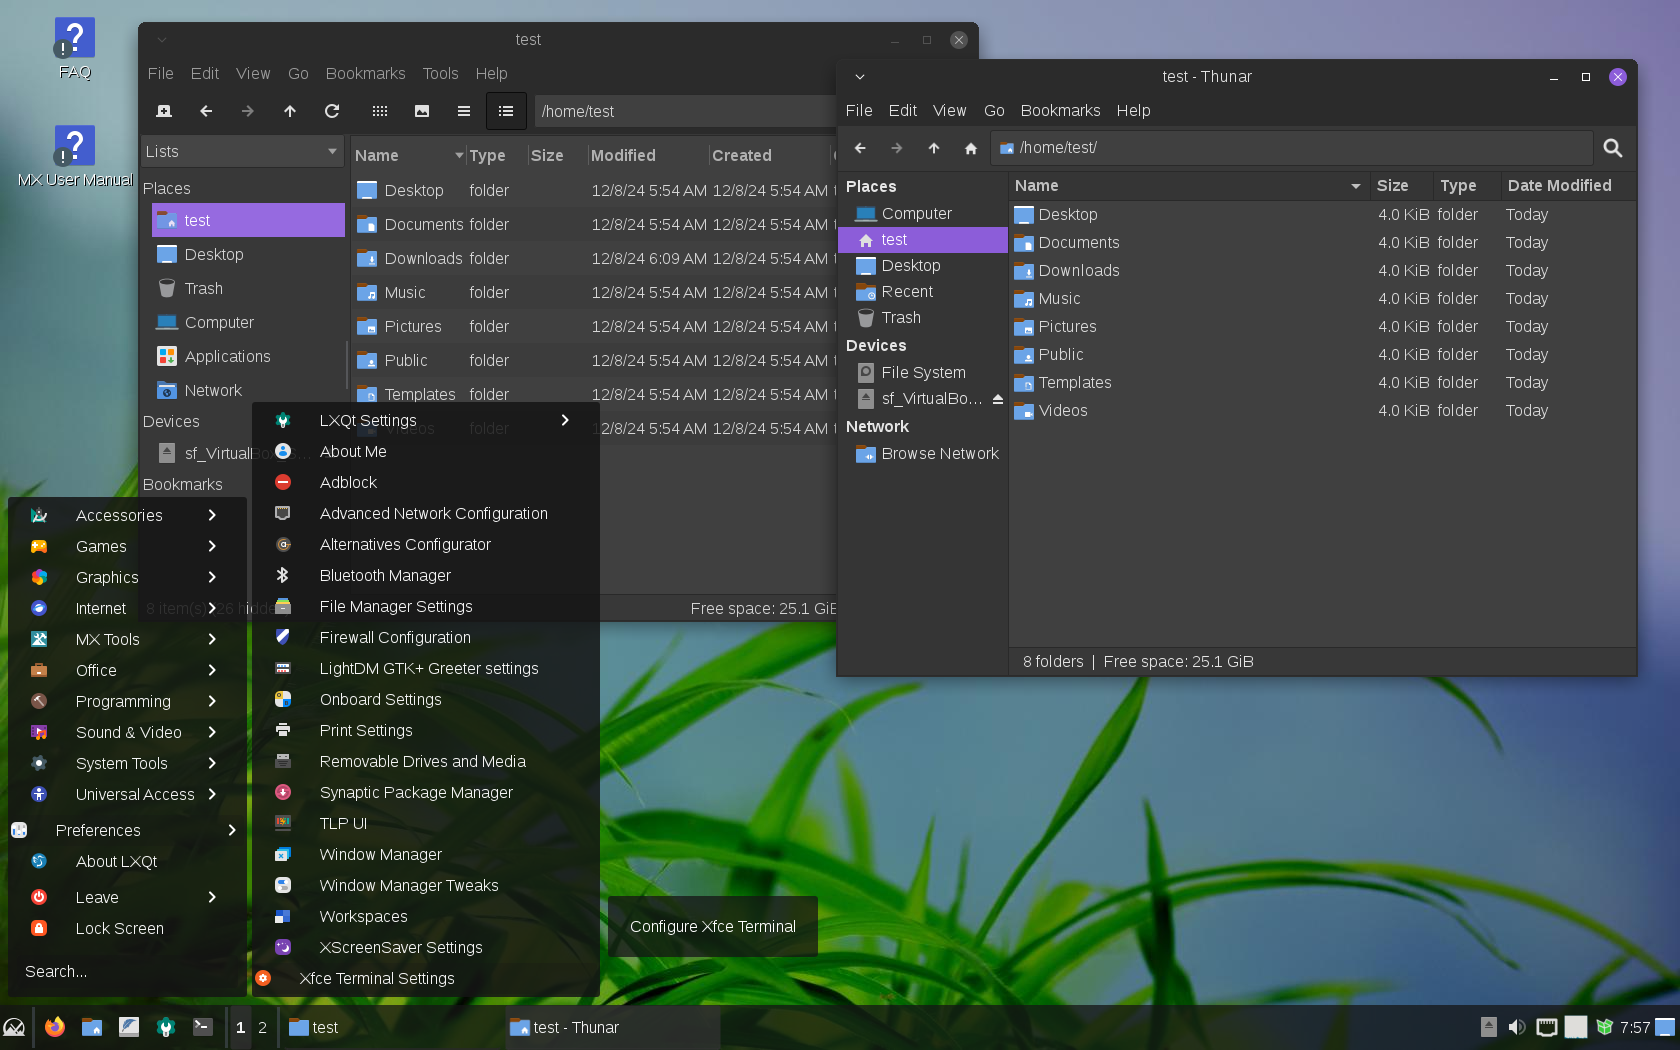Open the file manager launcher on the taskbar

coord(92,1027)
